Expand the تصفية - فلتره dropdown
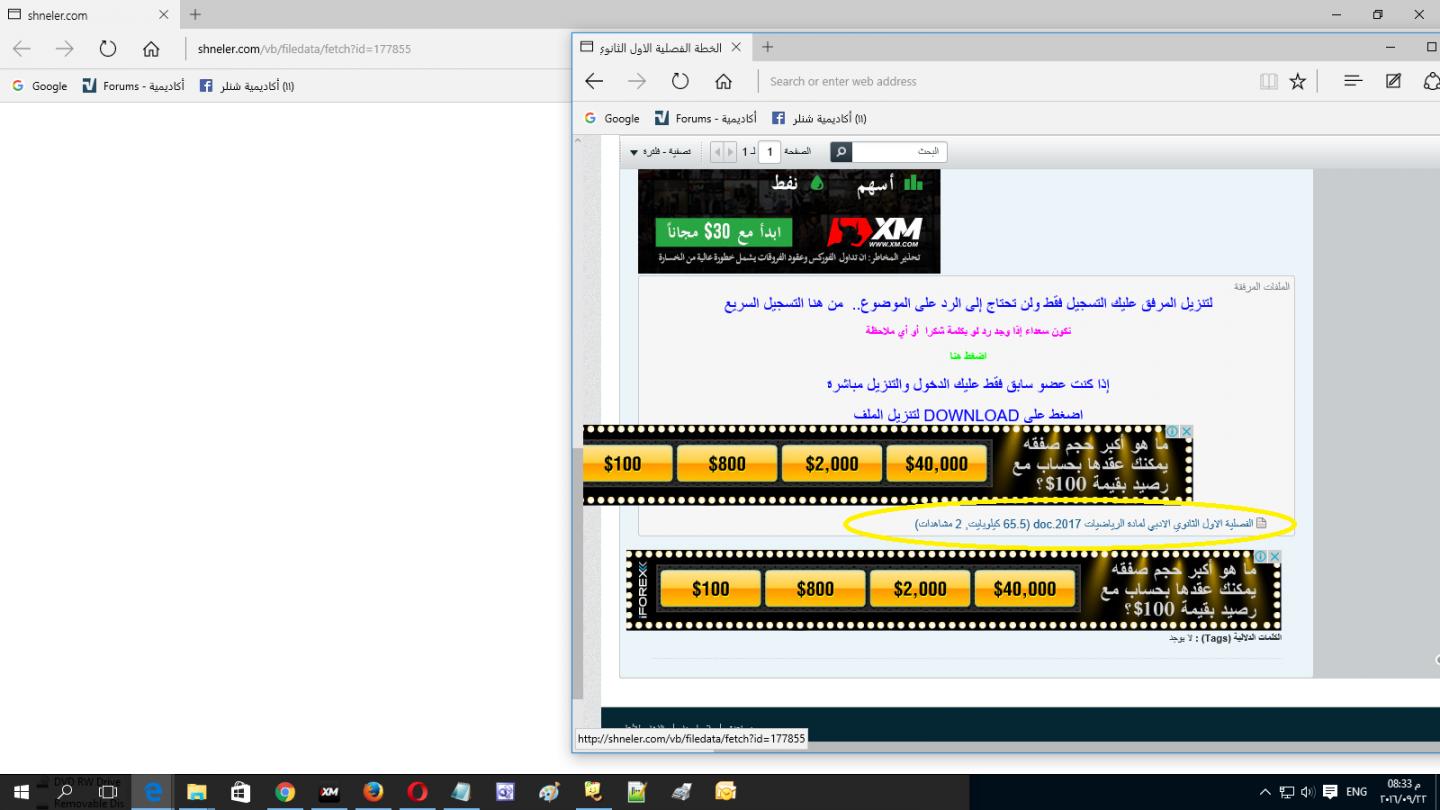Screen dimensions: 1440x810 point(661,152)
